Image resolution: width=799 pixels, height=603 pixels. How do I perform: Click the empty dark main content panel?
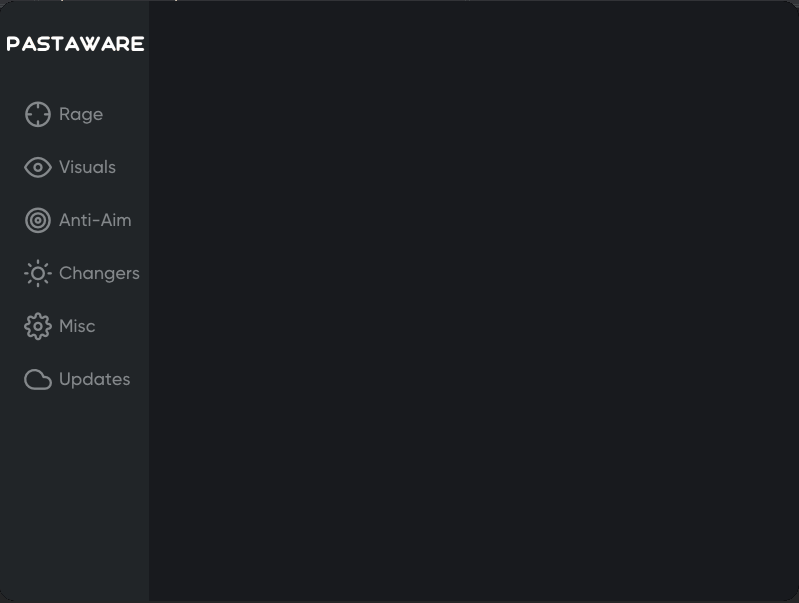tap(473, 300)
